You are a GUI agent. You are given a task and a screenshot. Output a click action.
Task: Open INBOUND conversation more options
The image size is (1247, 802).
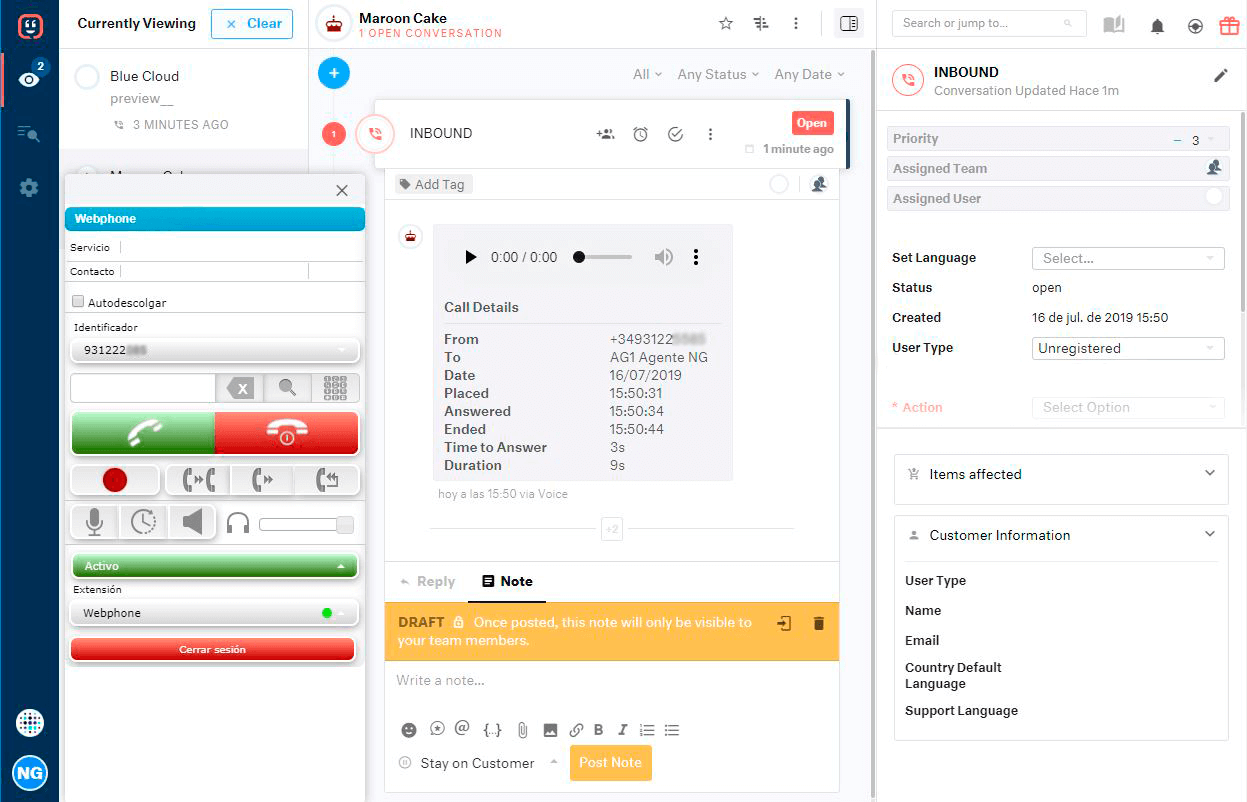pyautogui.click(x=710, y=134)
